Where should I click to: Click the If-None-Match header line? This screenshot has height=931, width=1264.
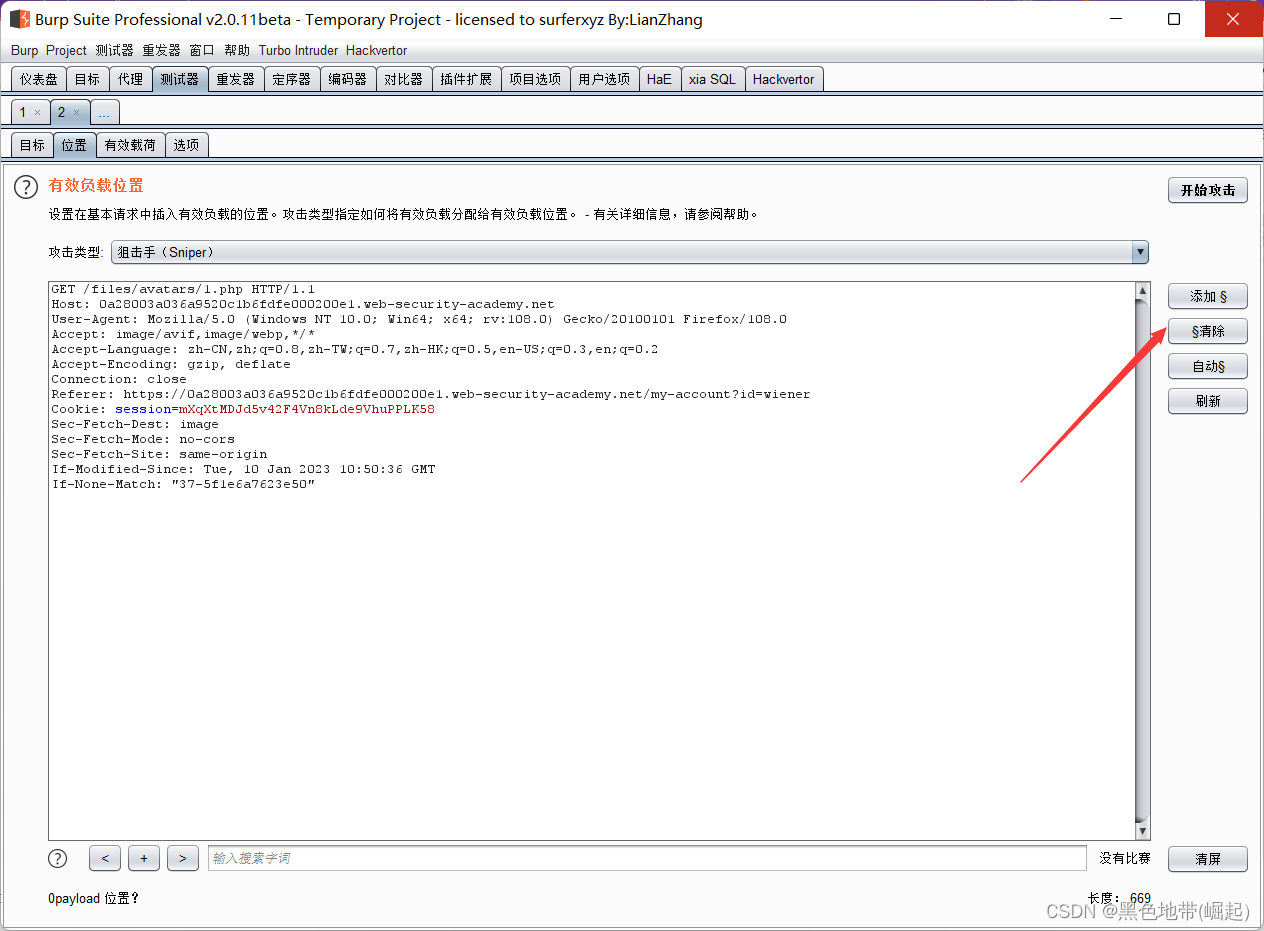click(x=183, y=484)
